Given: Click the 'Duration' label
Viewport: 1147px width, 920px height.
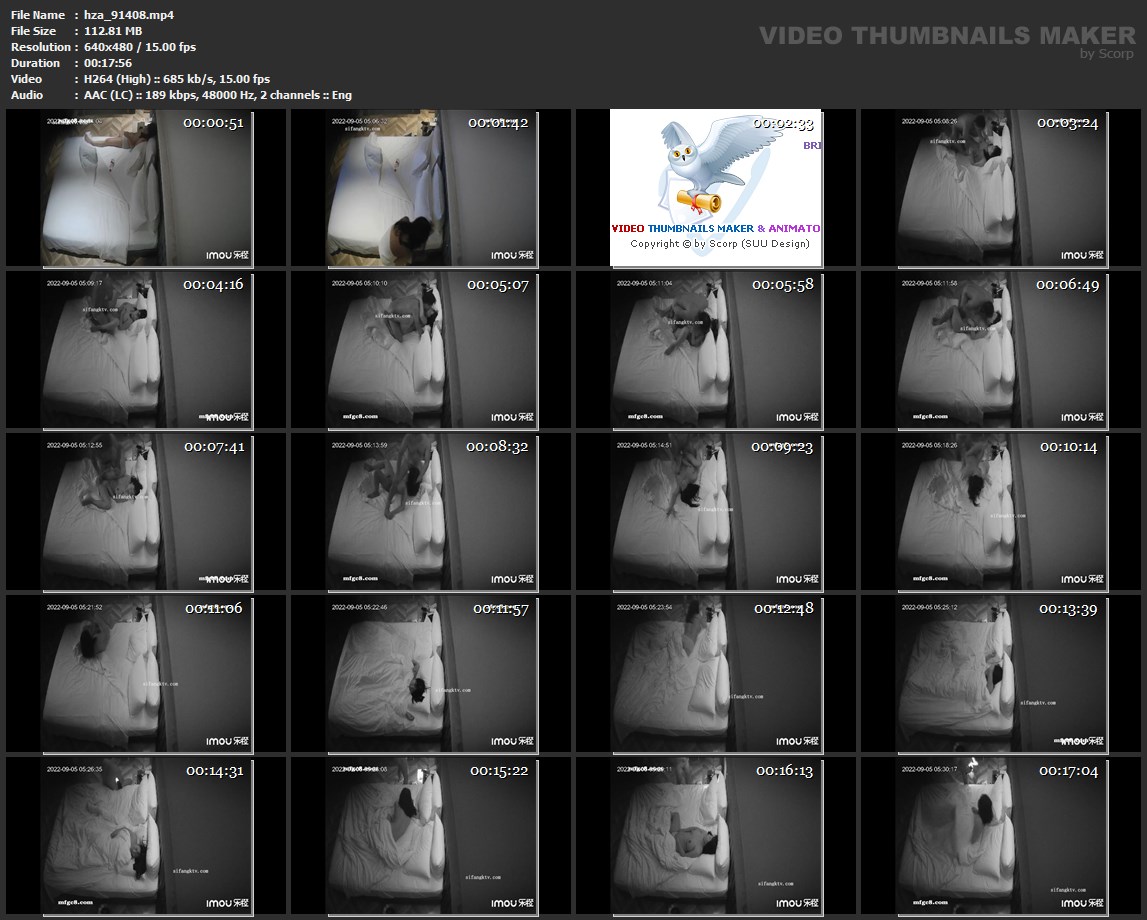Looking at the screenshot, I should 35,63.
